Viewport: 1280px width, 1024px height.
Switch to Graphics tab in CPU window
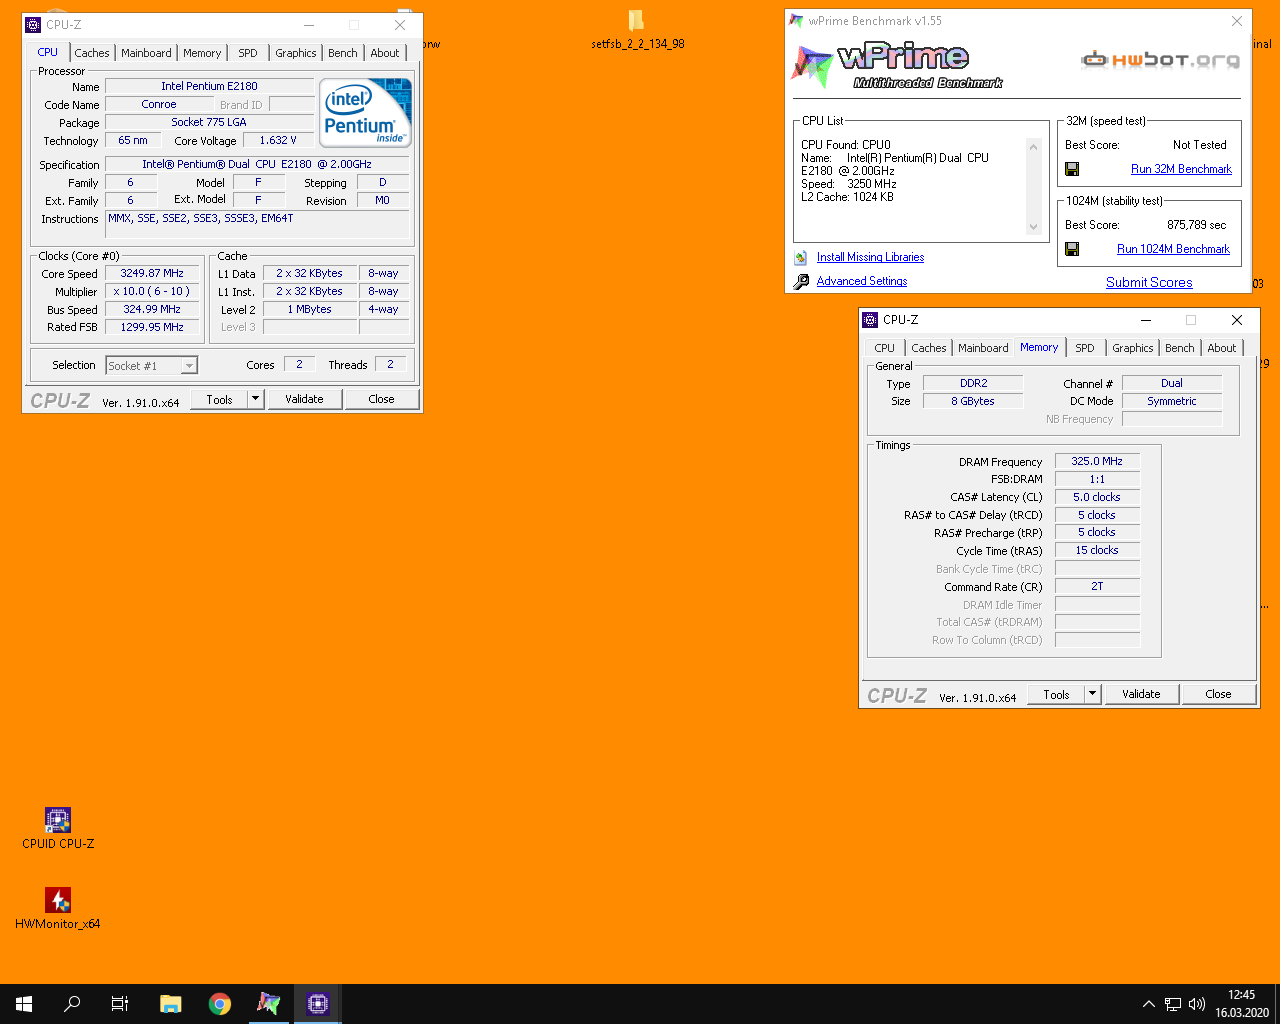tap(296, 53)
